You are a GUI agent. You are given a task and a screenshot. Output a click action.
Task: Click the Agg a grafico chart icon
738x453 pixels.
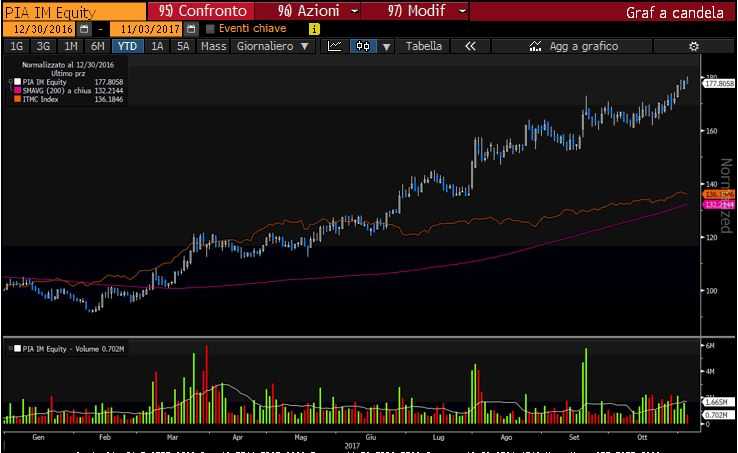(x=535, y=46)
